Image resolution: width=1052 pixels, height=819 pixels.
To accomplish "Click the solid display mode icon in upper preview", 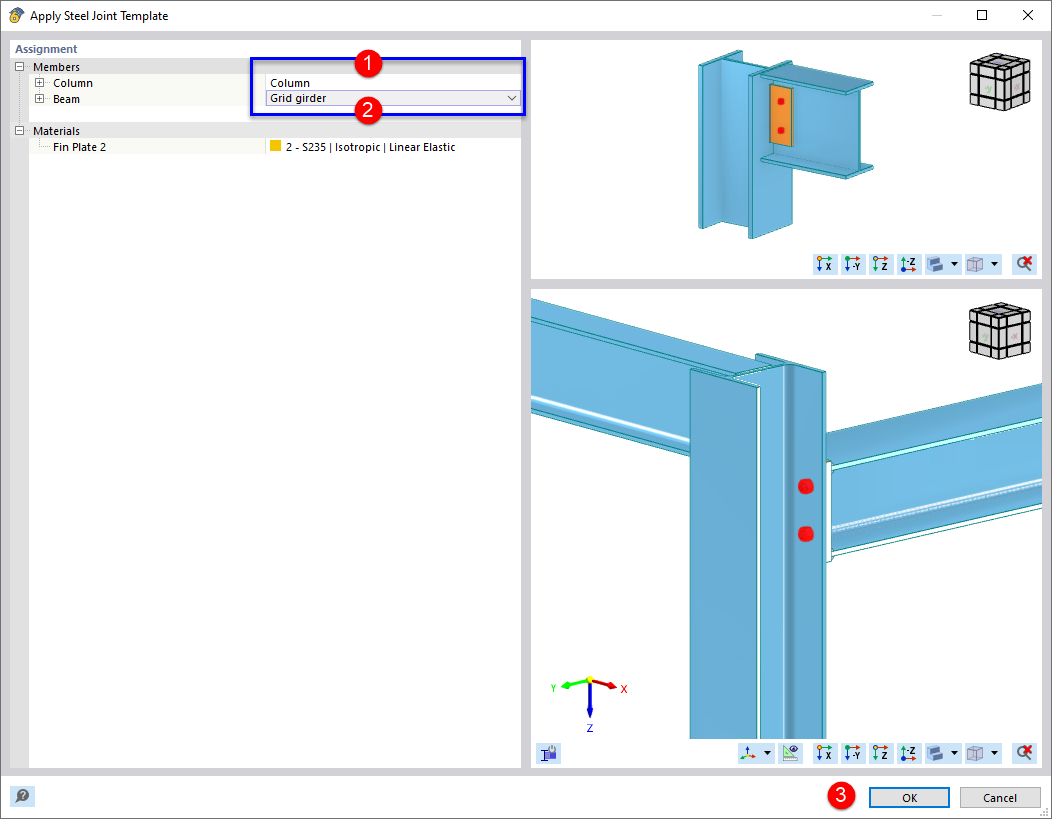I will coord(935,264).
